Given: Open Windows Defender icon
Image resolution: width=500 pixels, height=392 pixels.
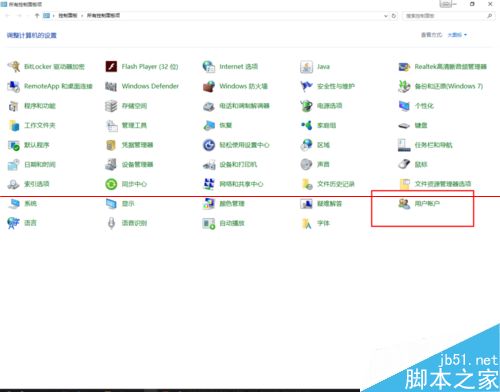Looking at the screenshot, I should pyautogui.click(x=111, y=86).
